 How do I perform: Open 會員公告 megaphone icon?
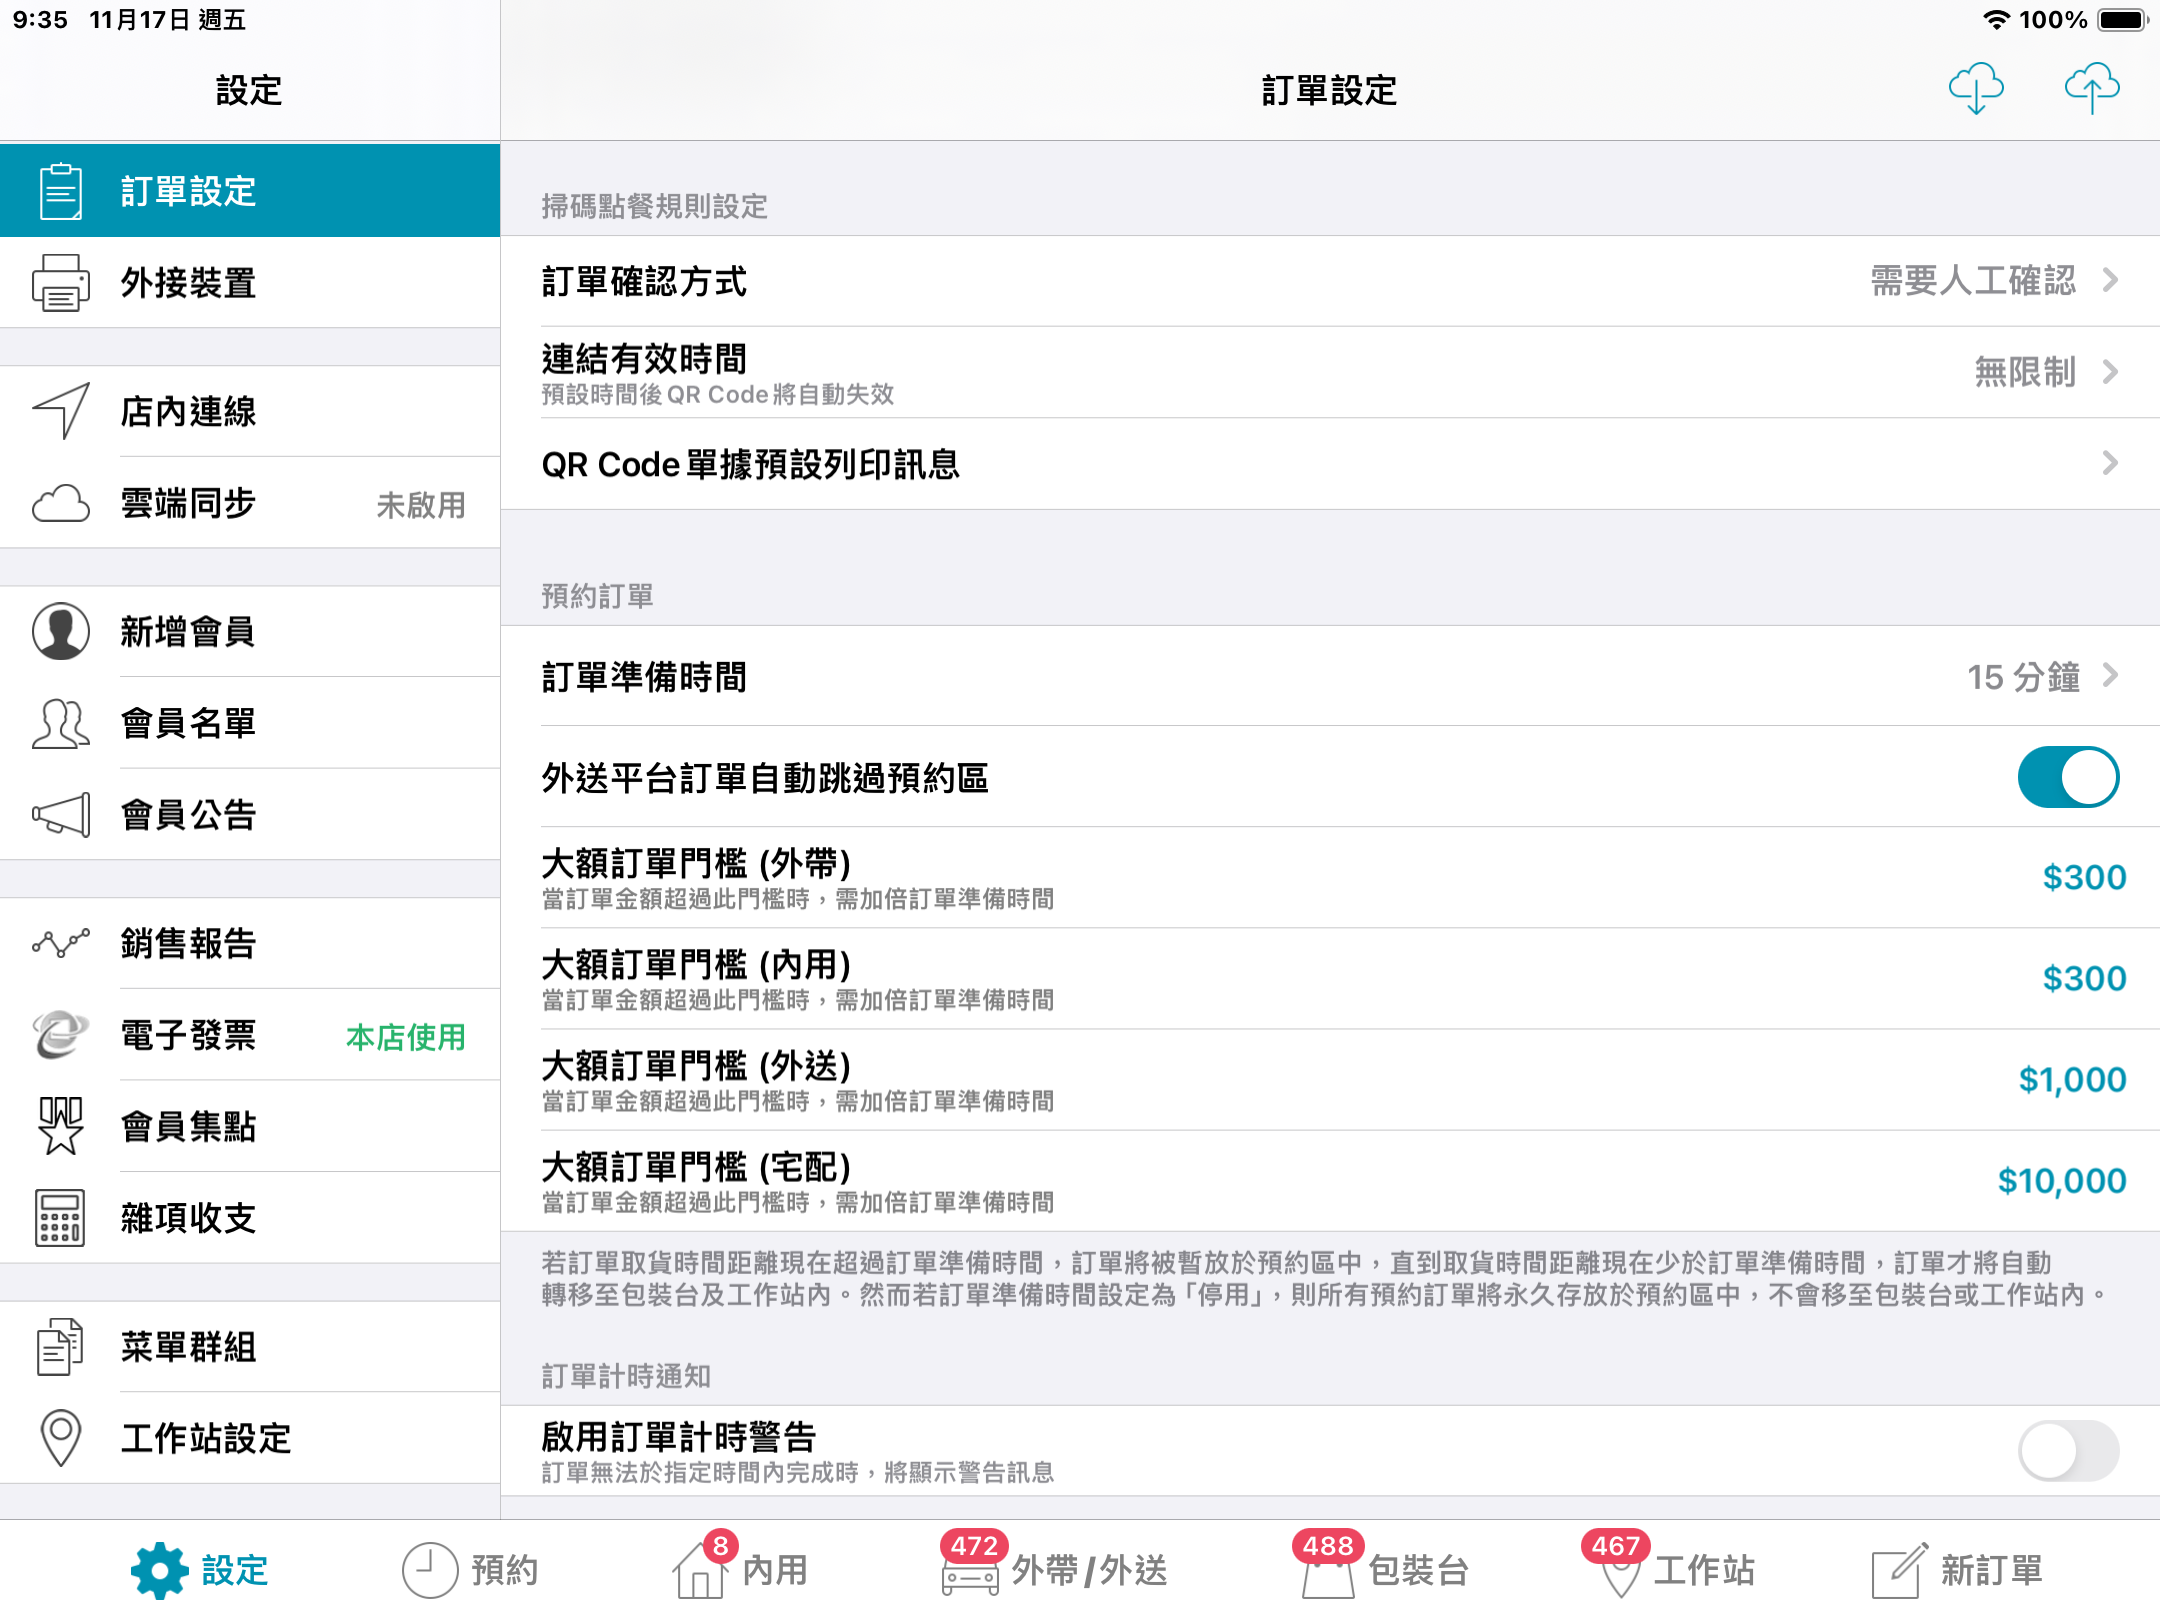click(60, 815)
